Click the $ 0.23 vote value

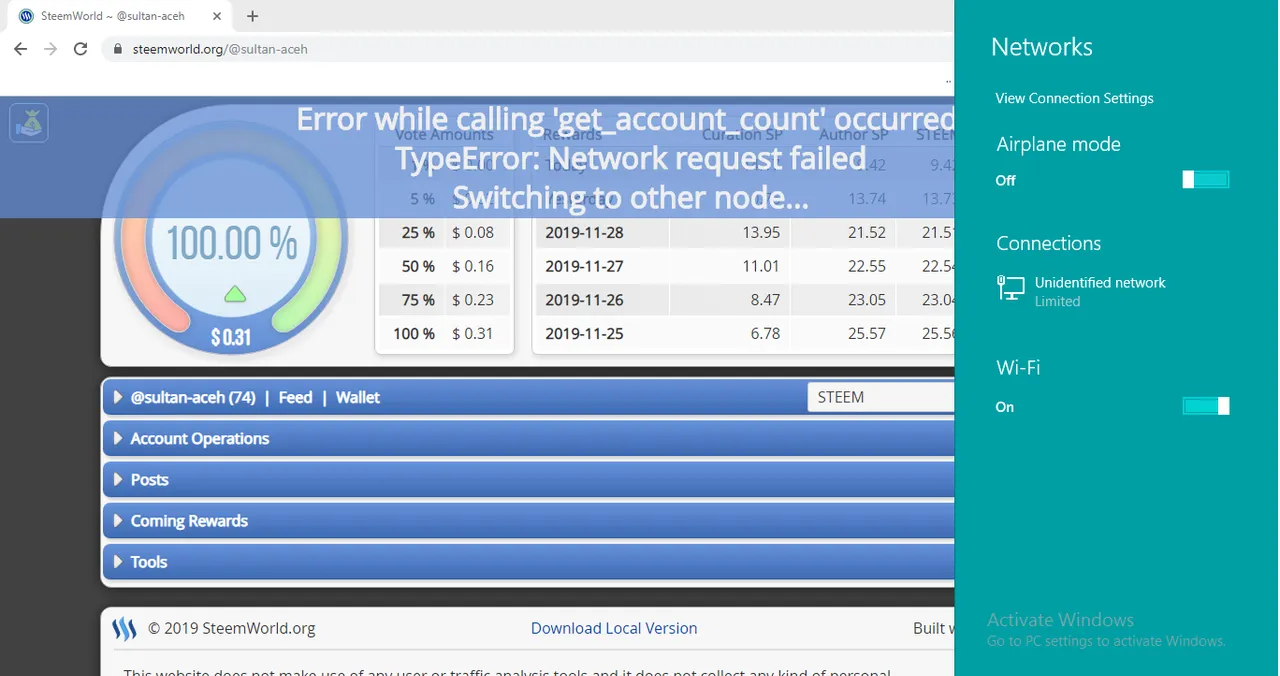pos(473,300)
